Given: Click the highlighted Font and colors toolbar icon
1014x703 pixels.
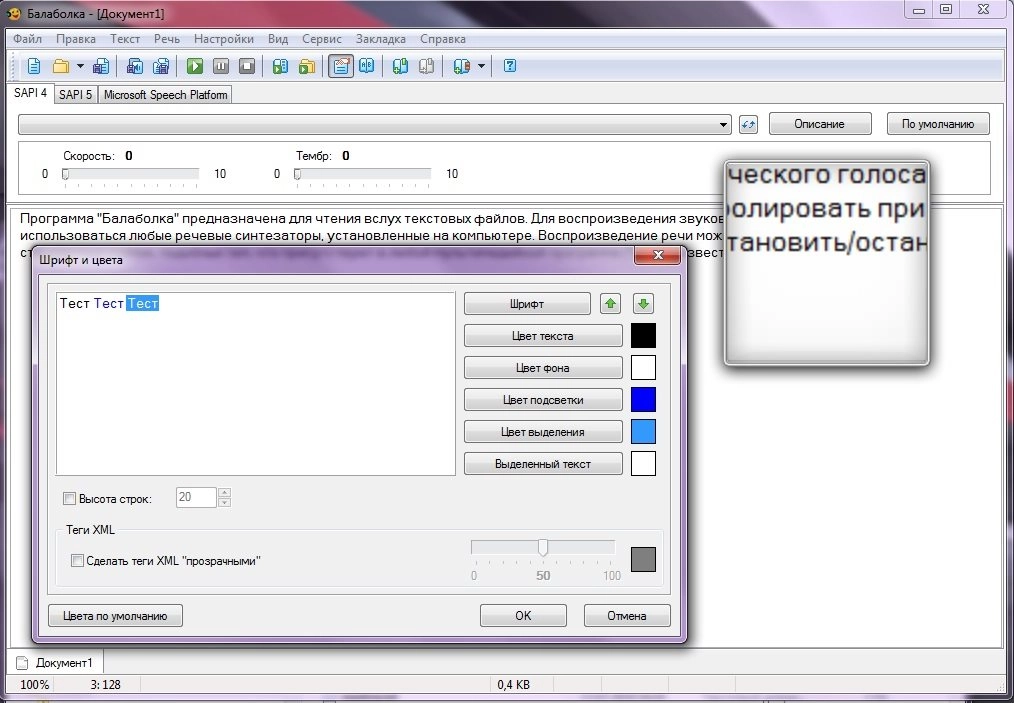Looking at the screenshot, I should [341, 66].
